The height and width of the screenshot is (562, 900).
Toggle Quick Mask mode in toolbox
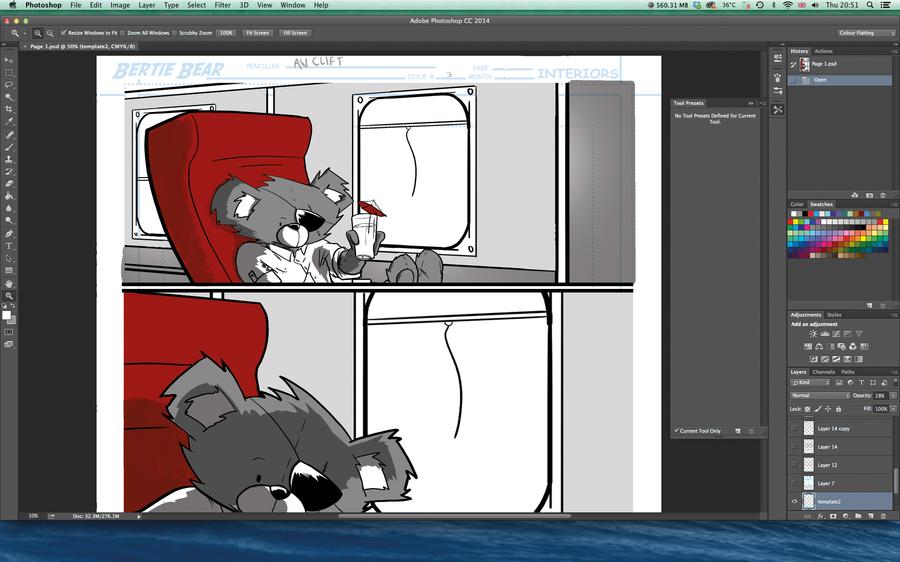[x=9, y=332]
